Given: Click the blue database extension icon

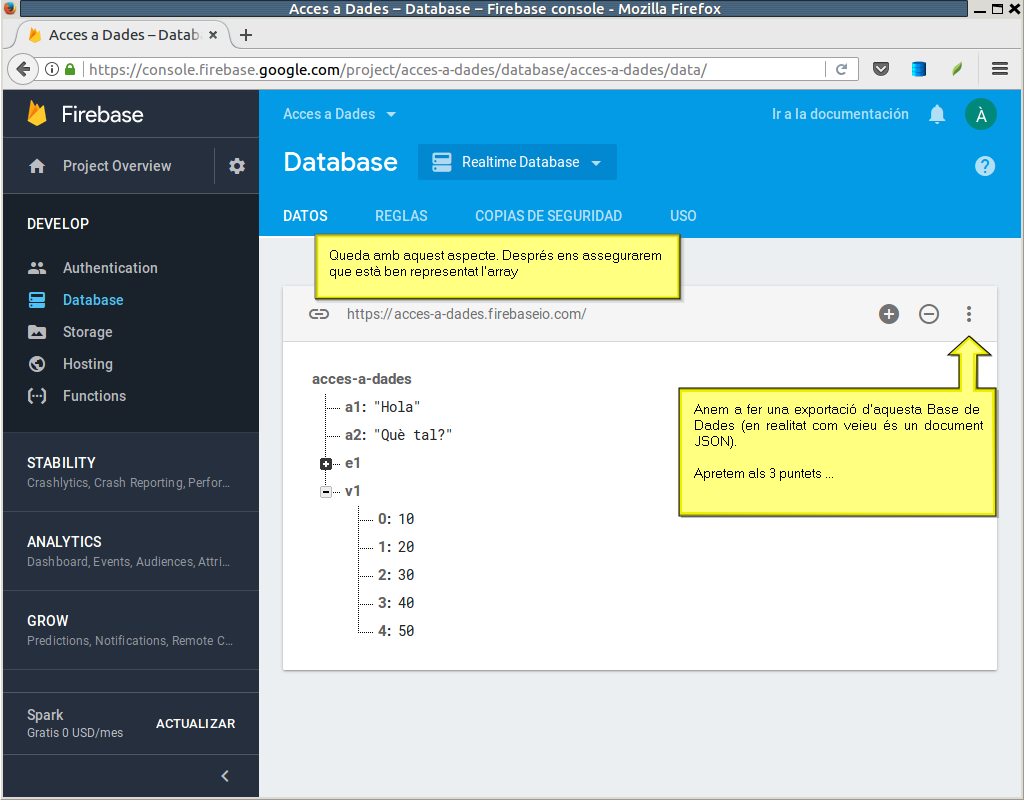Looking at the screenshot, I should pos(919,69).
